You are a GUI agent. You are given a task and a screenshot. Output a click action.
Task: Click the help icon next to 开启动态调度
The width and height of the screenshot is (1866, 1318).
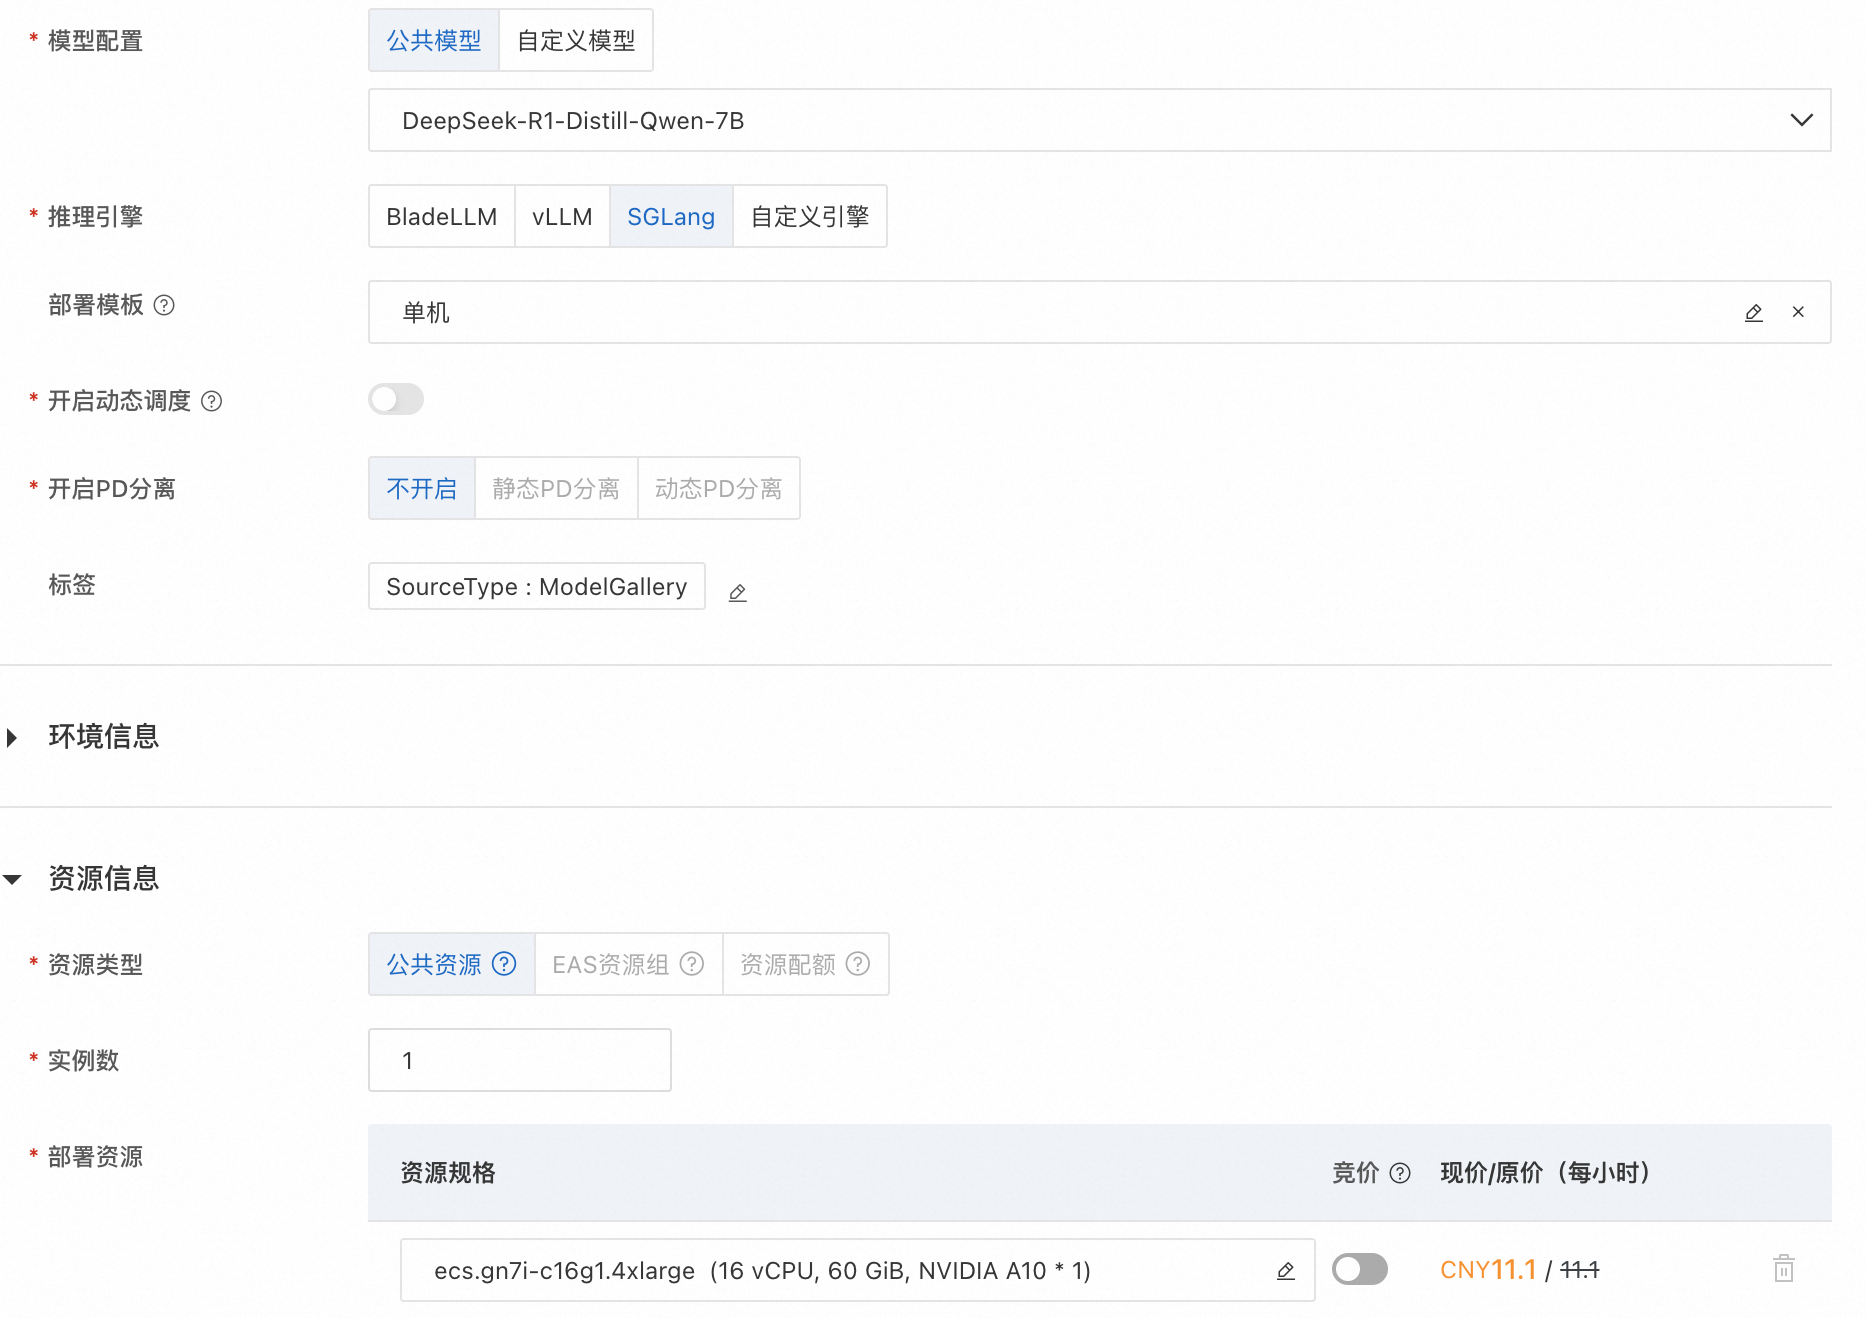click(x=212, y=401)
